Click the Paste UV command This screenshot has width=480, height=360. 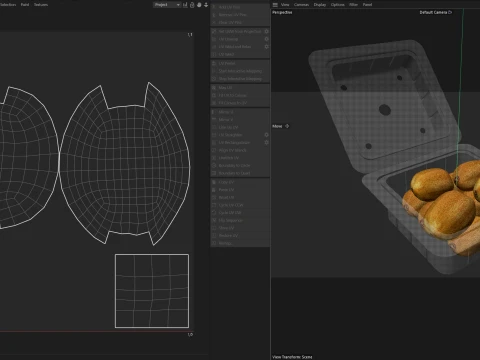(240, 190)
